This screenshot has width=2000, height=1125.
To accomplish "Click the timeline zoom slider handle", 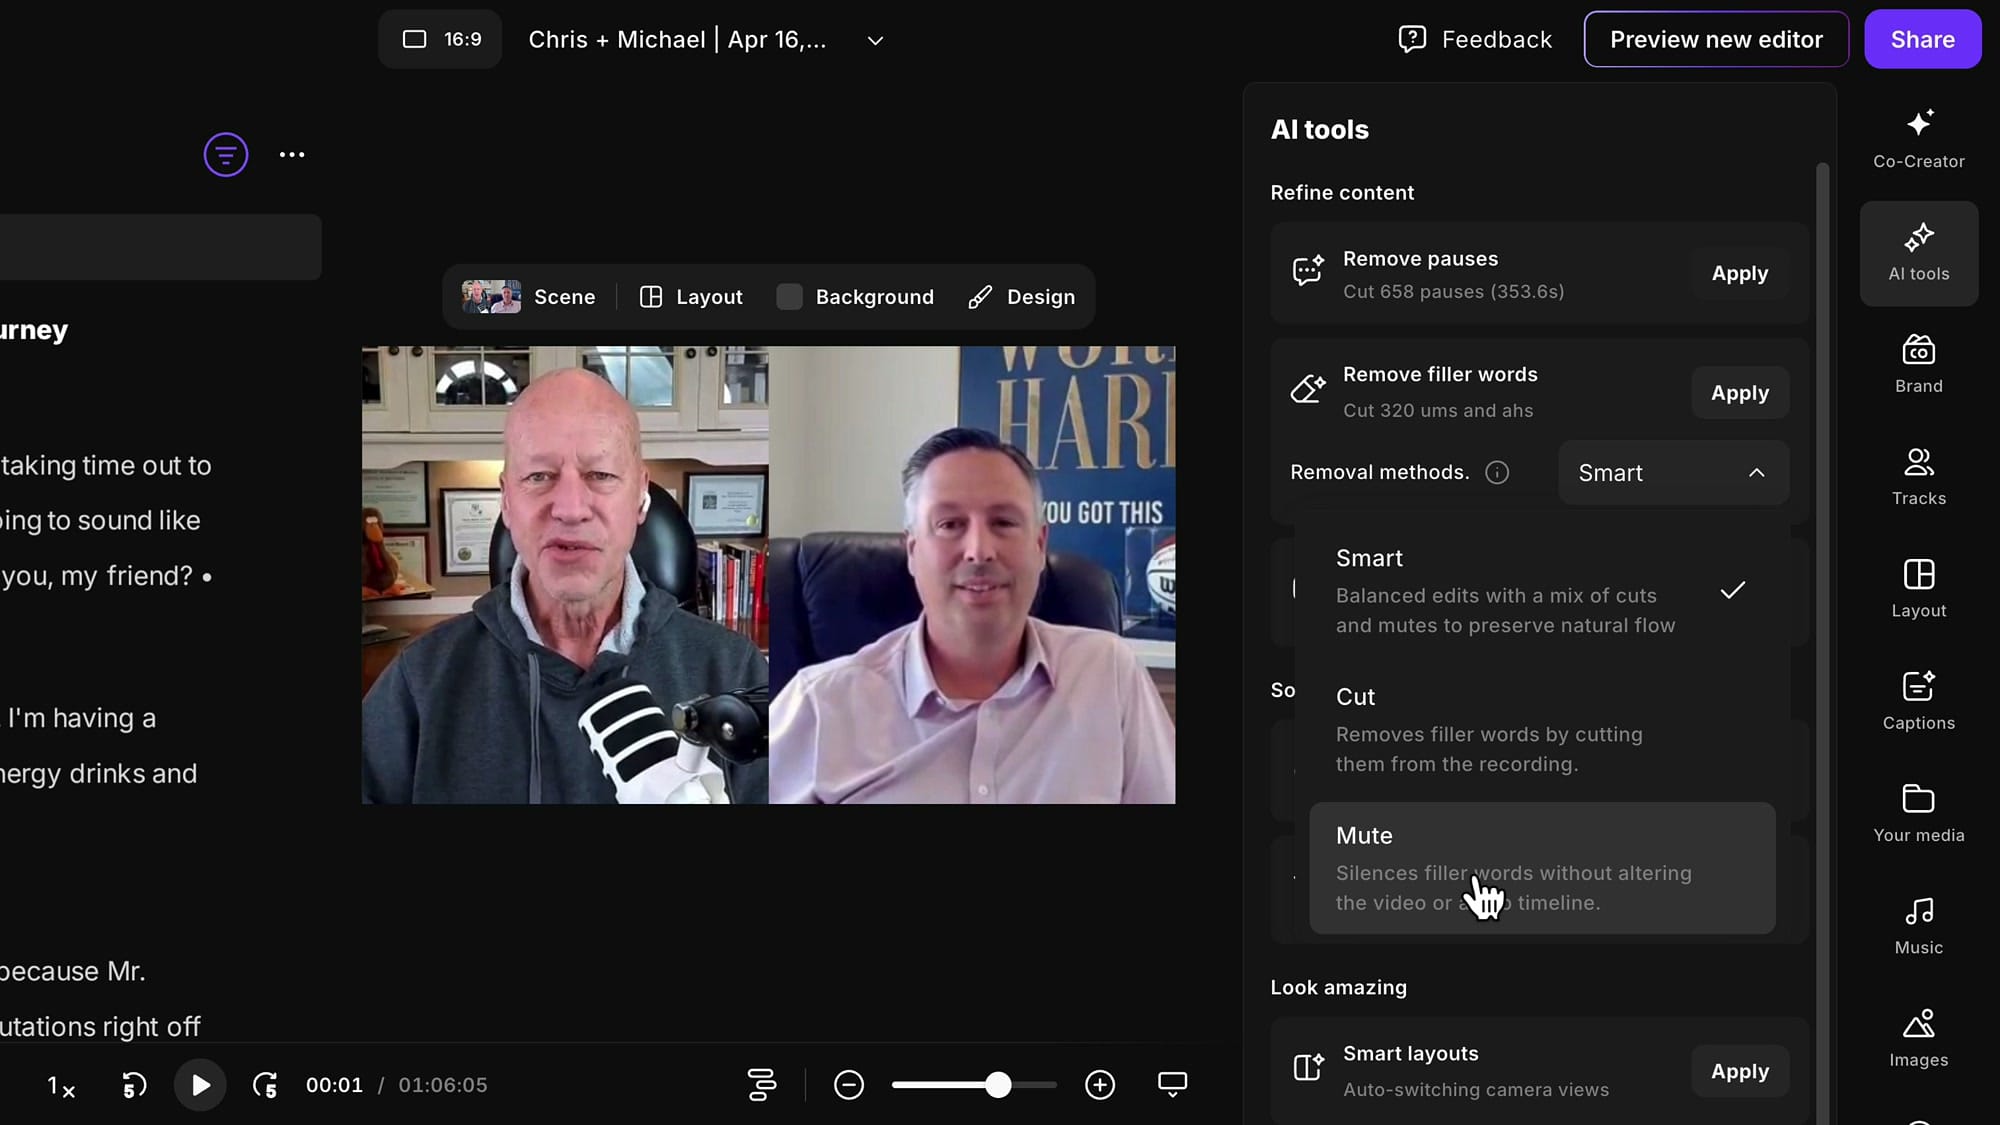I will 997,1085.
